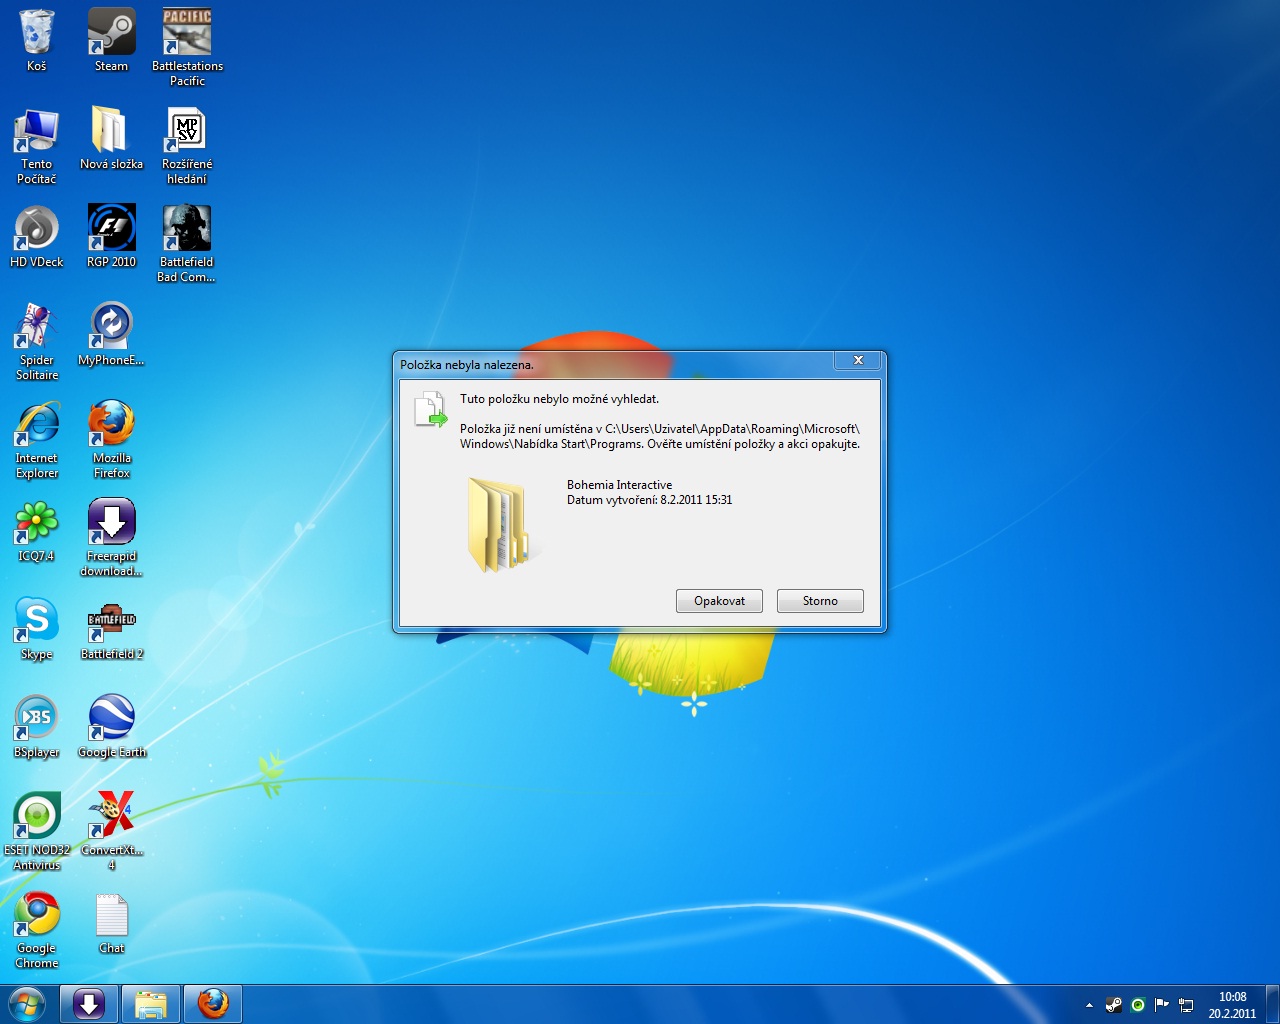The width and height of the screenshot is (1280, 1024).
Task: Select the HD VDeck shortcut
Action: coord(37,236)
